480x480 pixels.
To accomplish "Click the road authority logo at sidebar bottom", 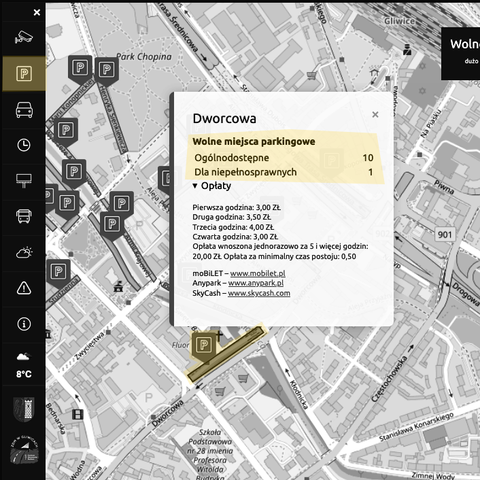I will coord(24,450).
